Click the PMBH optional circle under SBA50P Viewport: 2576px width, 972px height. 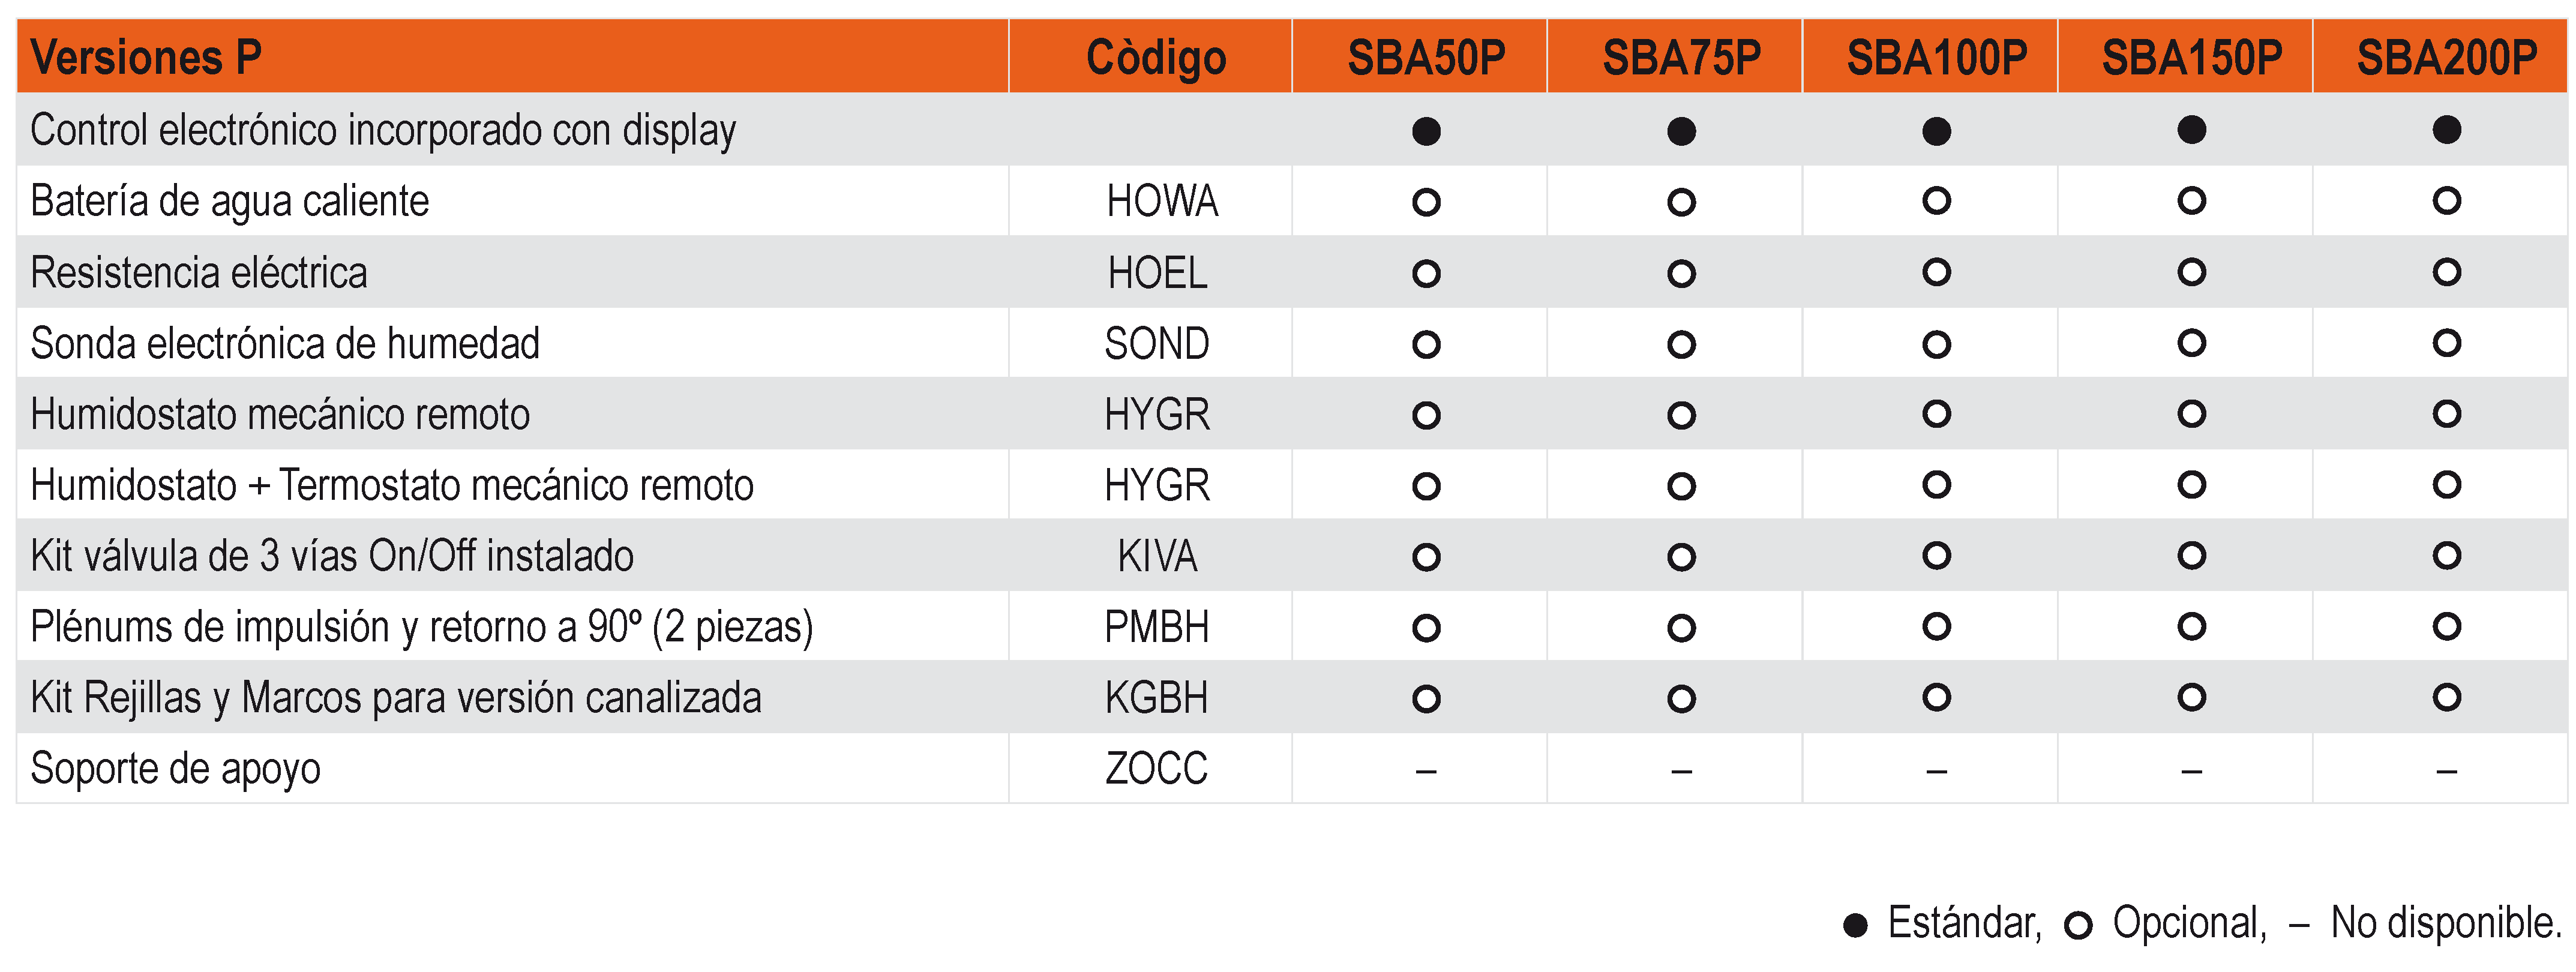point(1426,628)
